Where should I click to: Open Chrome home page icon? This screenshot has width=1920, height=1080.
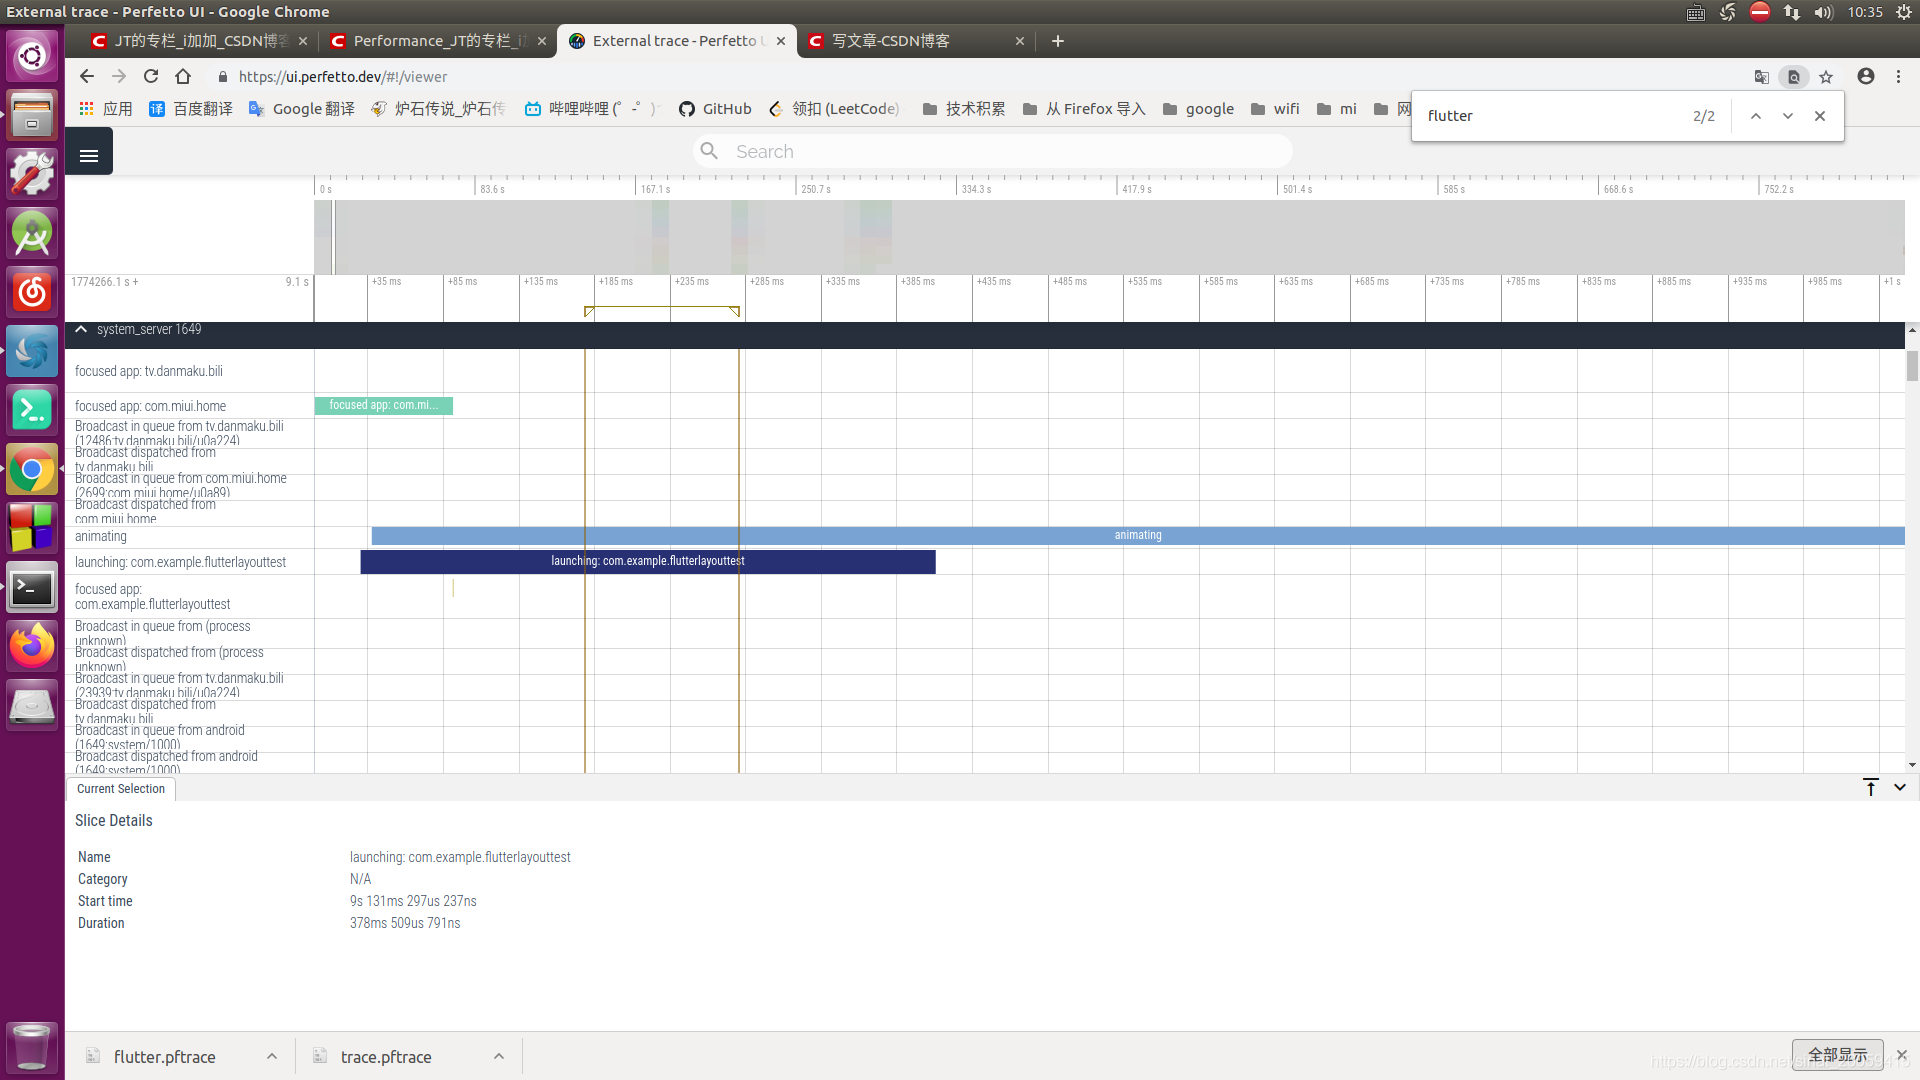point(183,77)
